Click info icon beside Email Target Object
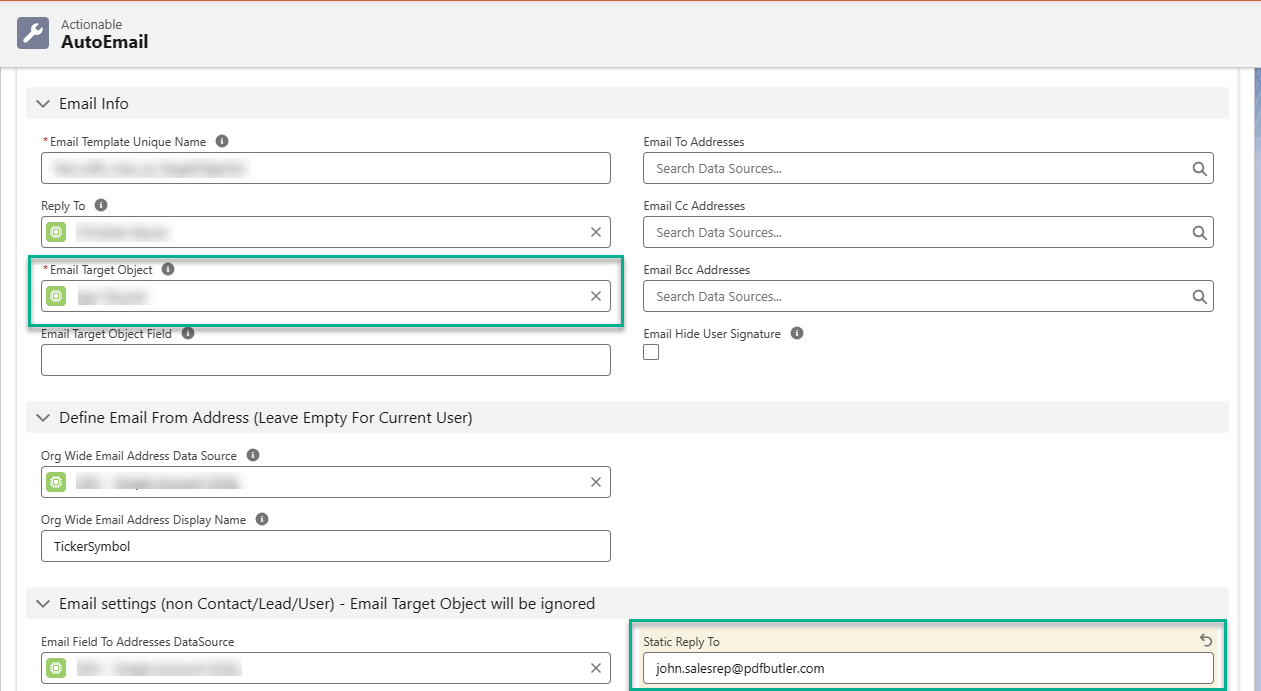 tap(168, 270)
